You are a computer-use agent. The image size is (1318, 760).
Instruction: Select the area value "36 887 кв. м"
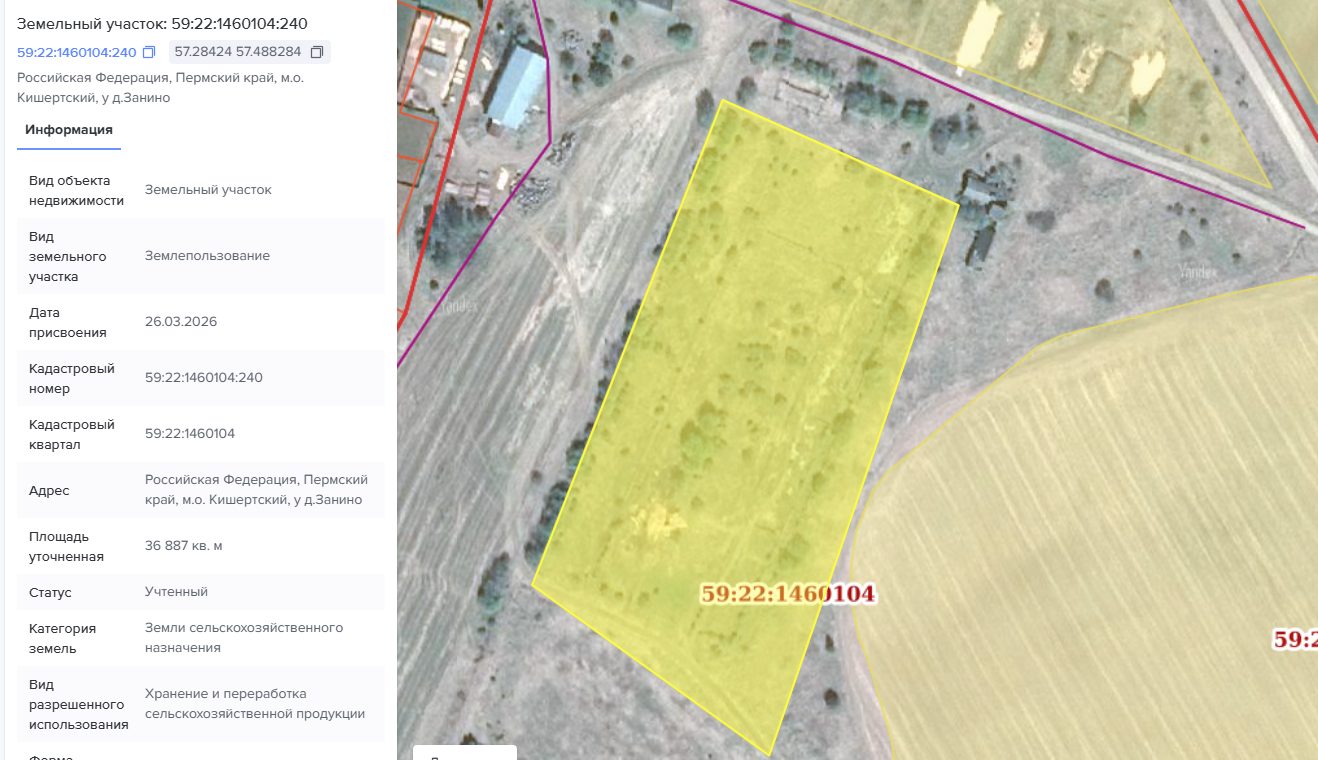[184, 546]
